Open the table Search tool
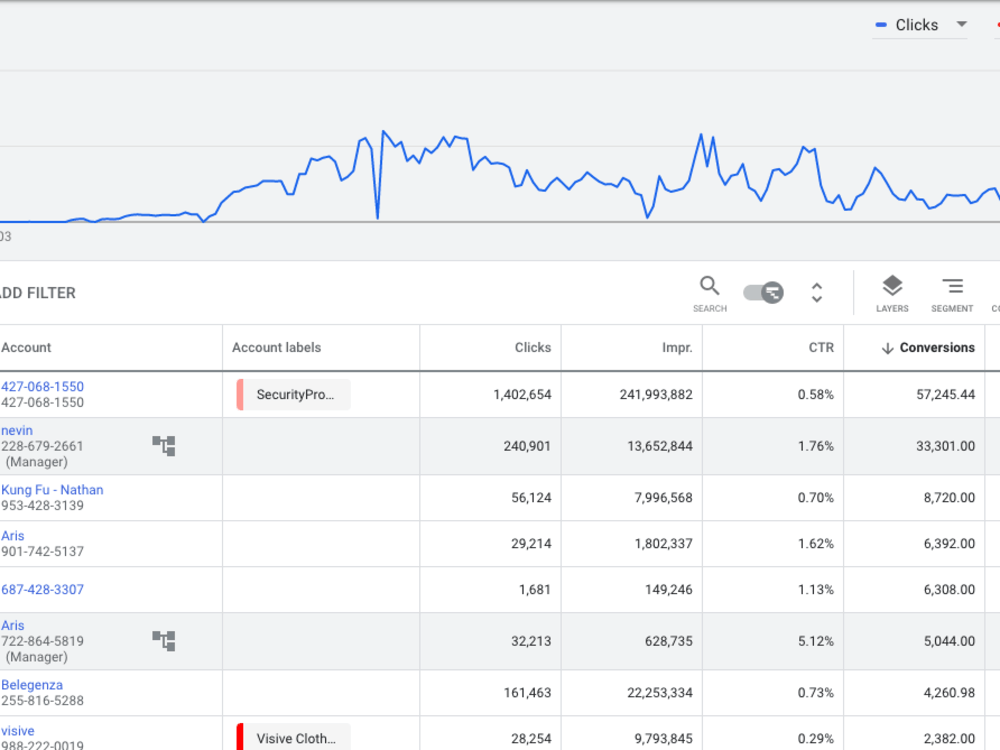The image size is (1000, 750). click(709, 293)
